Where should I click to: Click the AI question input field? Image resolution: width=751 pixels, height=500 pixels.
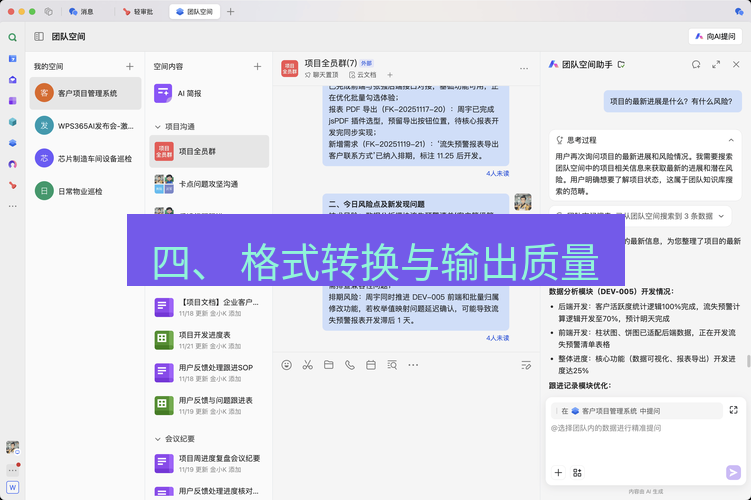(644, 441)
